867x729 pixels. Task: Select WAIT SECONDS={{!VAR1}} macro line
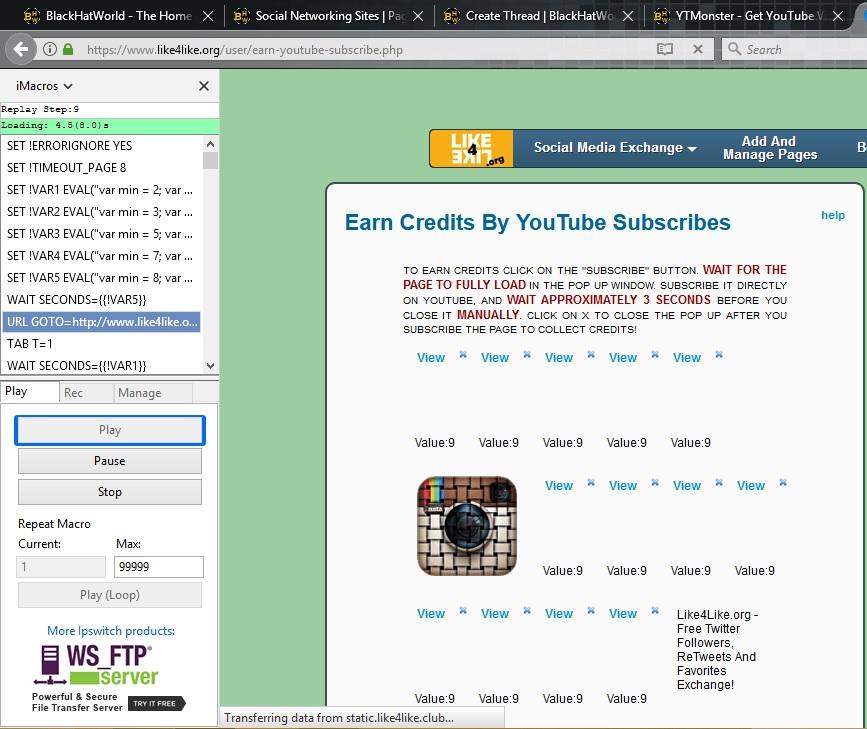[102, 366]
